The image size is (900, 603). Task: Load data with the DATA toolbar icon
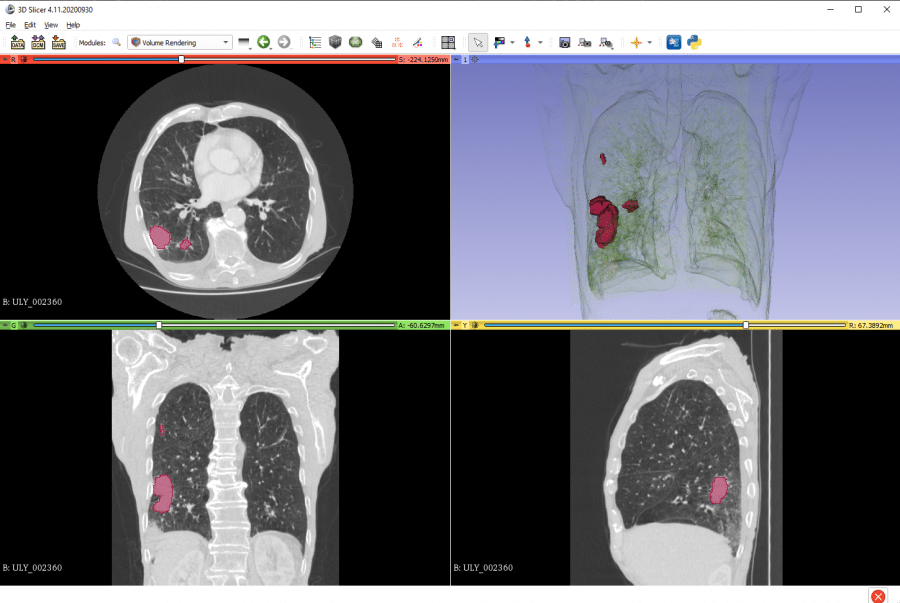click(x=17, y=42)
